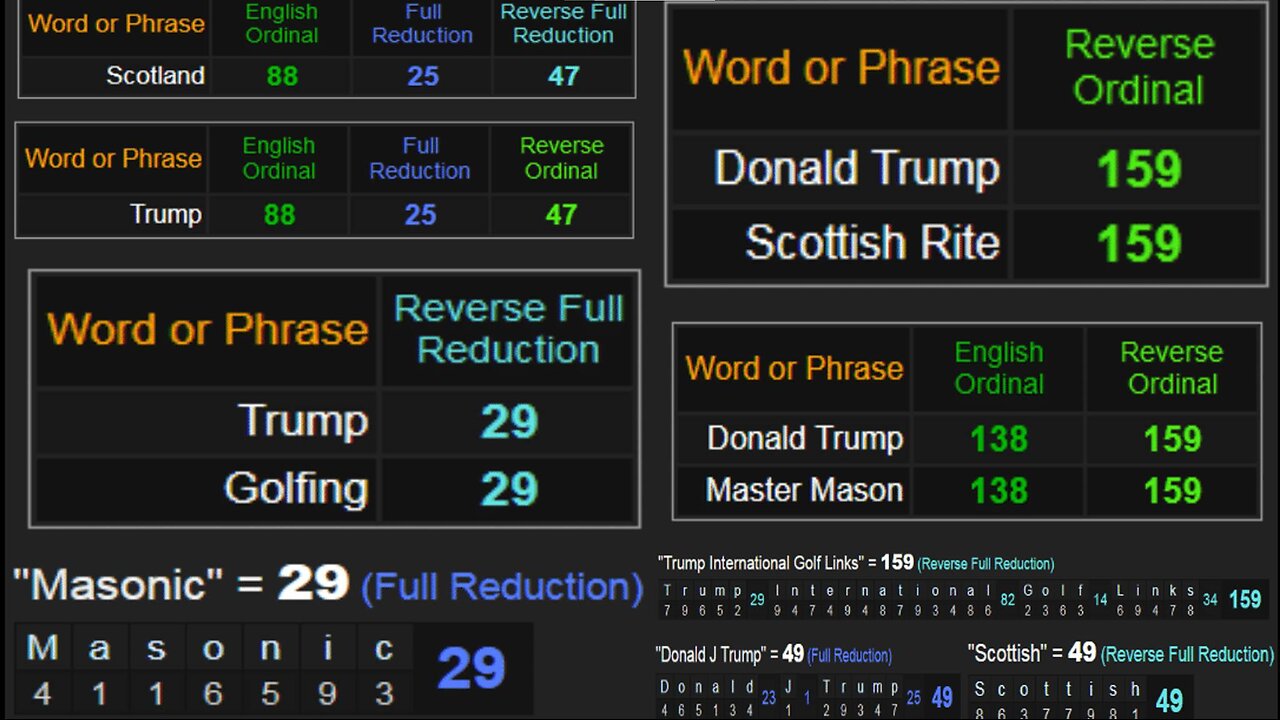Select the value 47 in the Trump row
This screenshot has width=1280, height=720.
561,215
